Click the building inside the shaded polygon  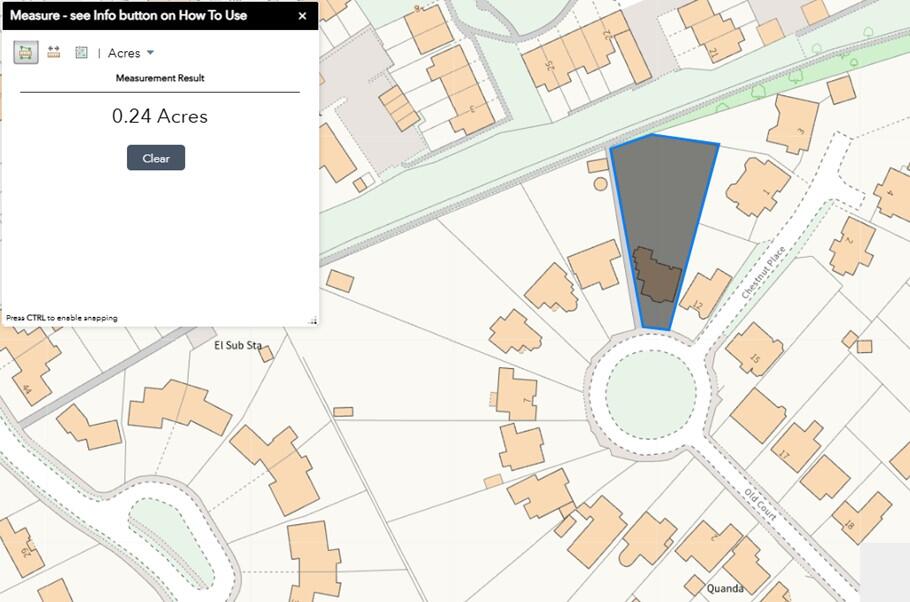[x=657, y=275]
